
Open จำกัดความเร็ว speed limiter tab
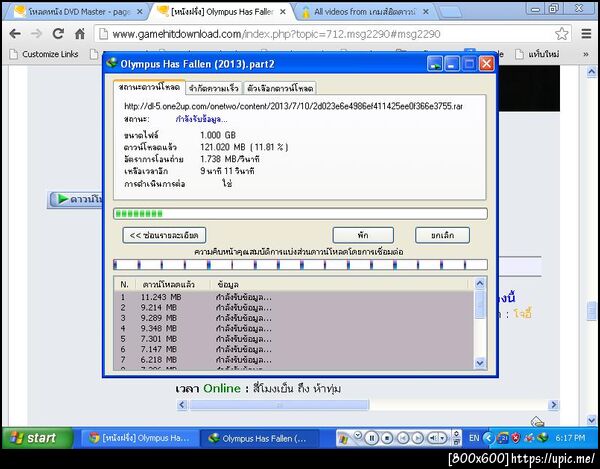click(214, 88)
